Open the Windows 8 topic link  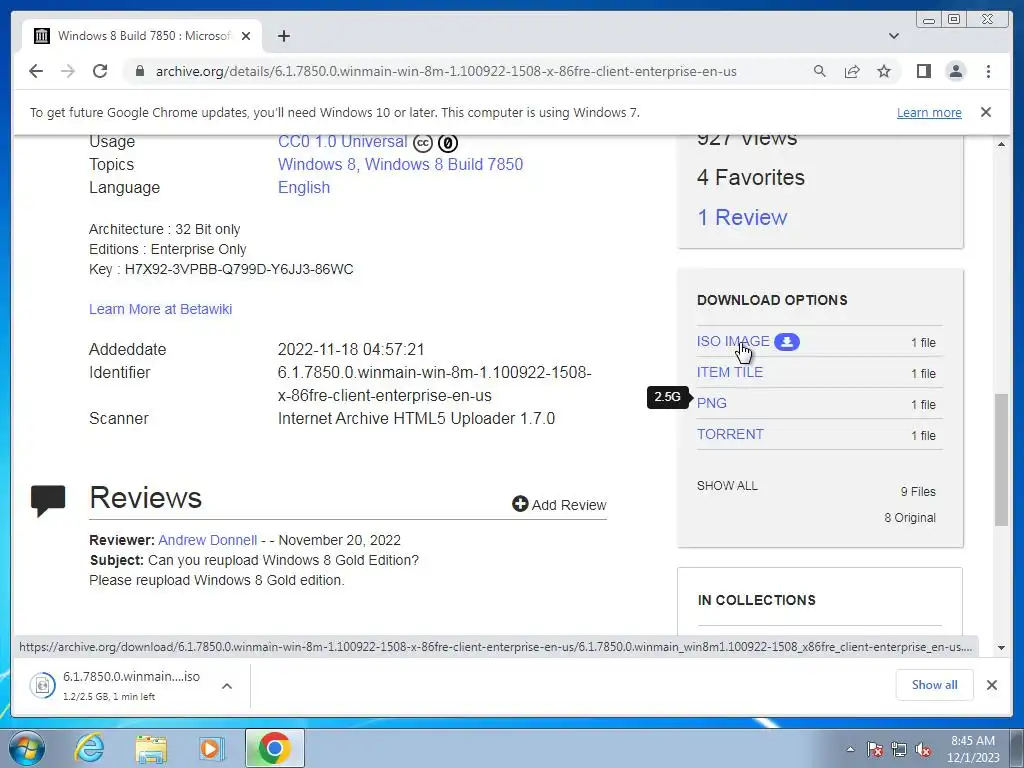tap(316, 165)
